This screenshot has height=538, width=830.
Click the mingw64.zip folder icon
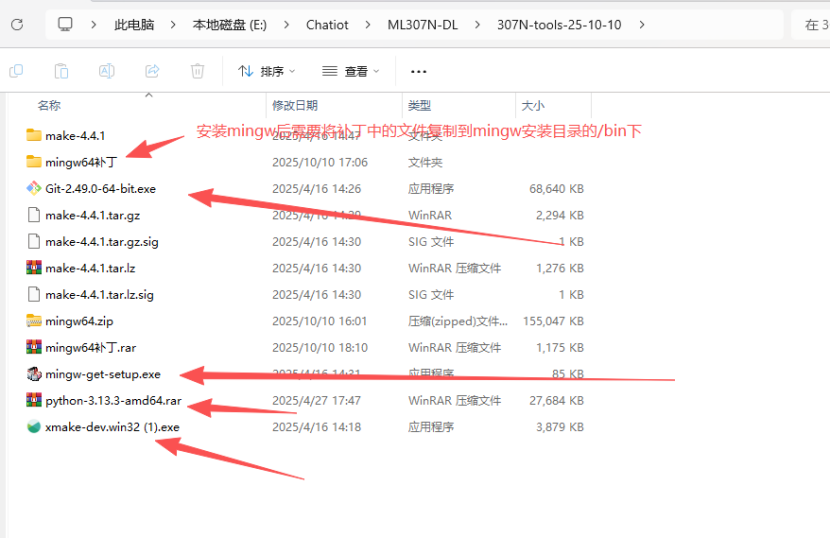click(34, 321)
